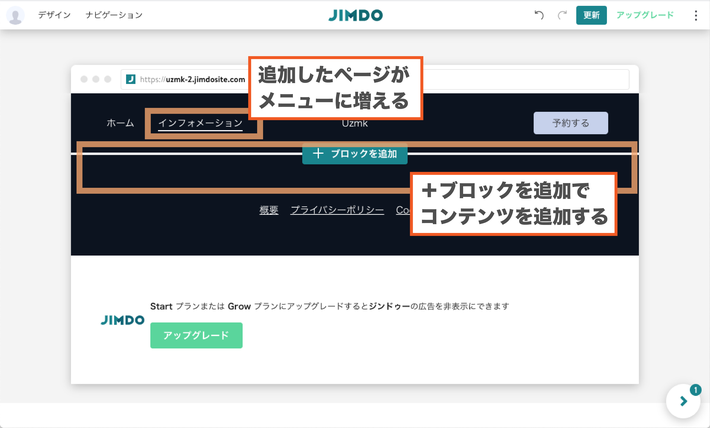This screenshot has width=710, height=428.
Task: Click the ブロックを追加 button
Action: (355, 154)
